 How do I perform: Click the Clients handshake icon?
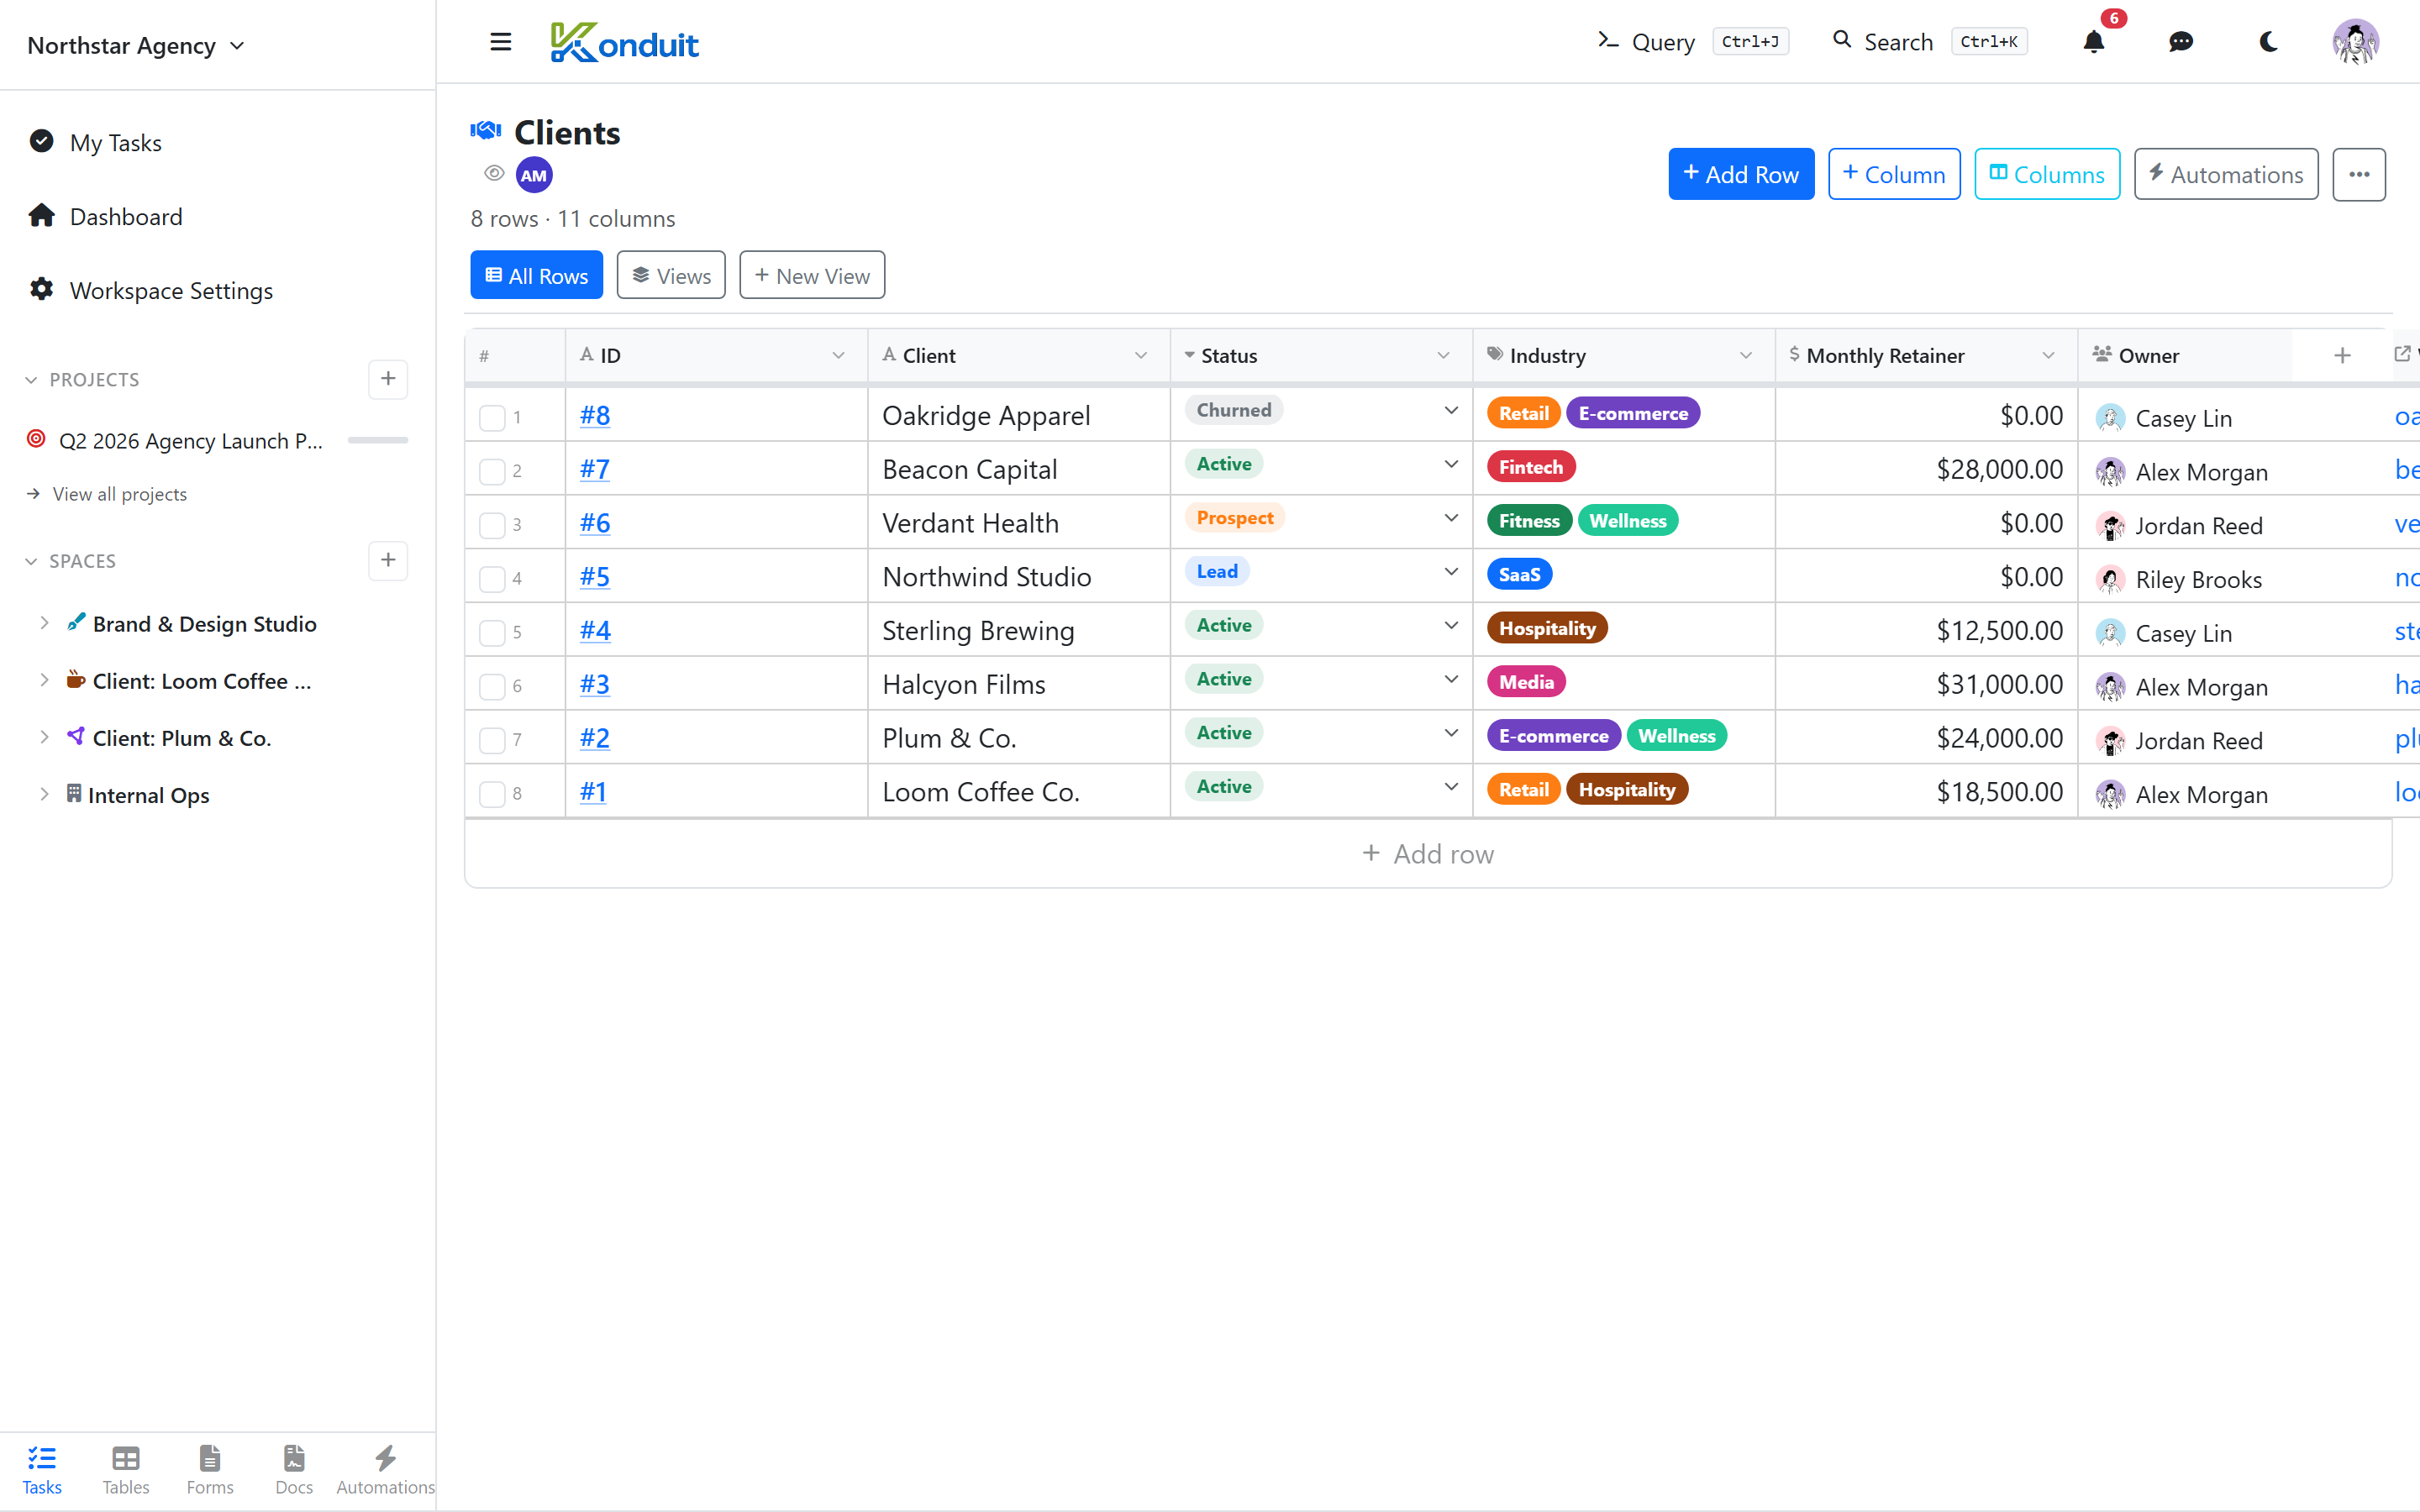point(486,131)
